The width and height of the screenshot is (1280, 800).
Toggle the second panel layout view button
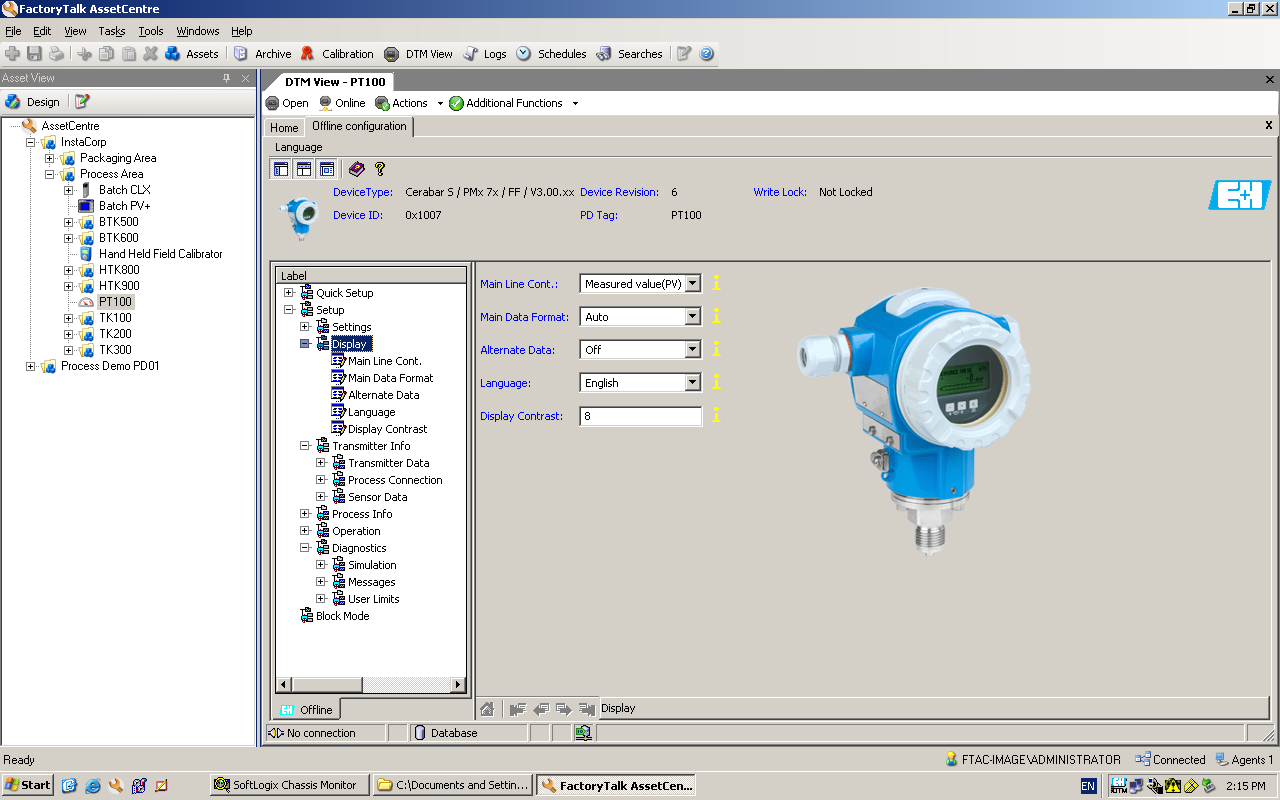point(303,169)
